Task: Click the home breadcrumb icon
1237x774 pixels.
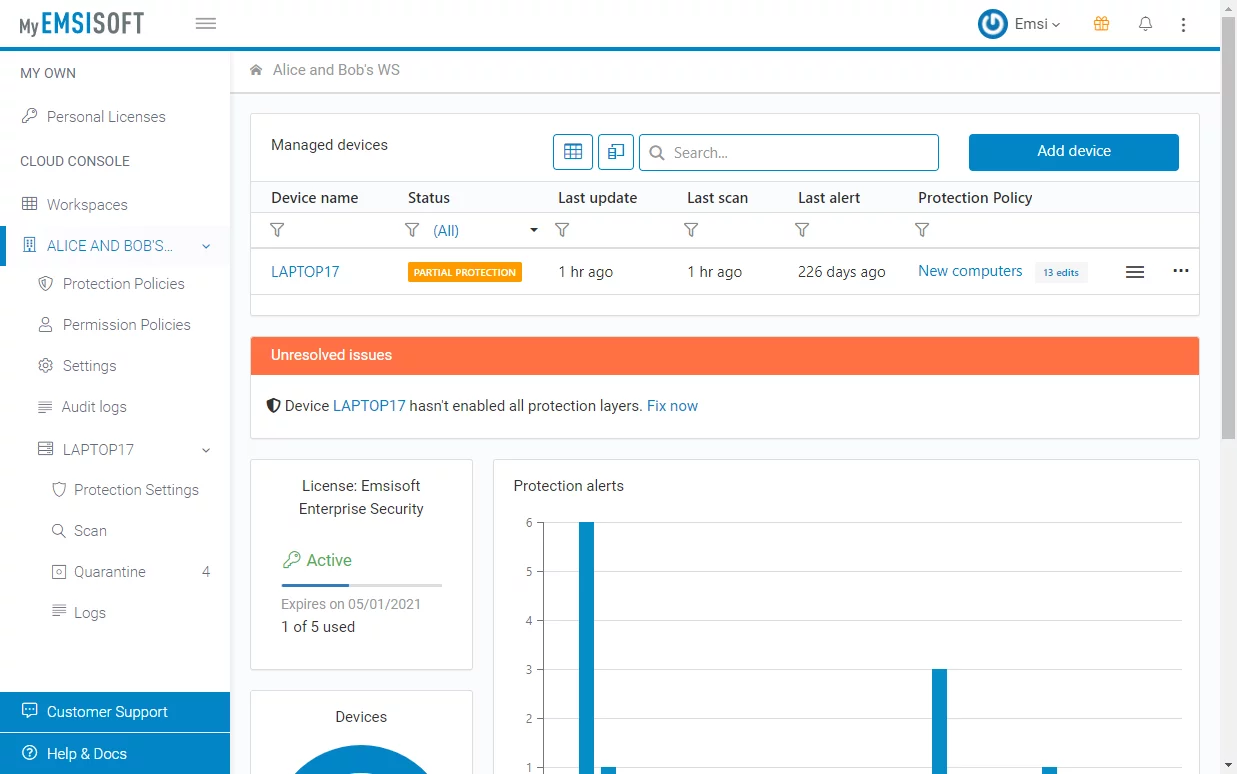Action: tap(256, 70)
